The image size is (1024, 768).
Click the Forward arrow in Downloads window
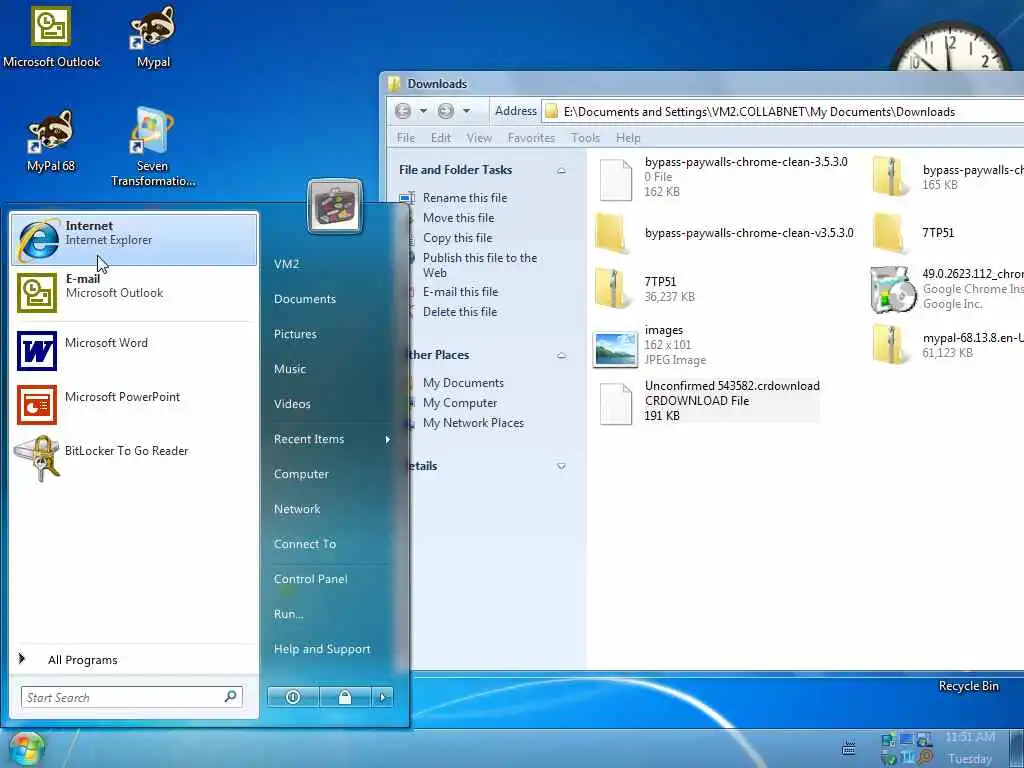tap(445, 111)
